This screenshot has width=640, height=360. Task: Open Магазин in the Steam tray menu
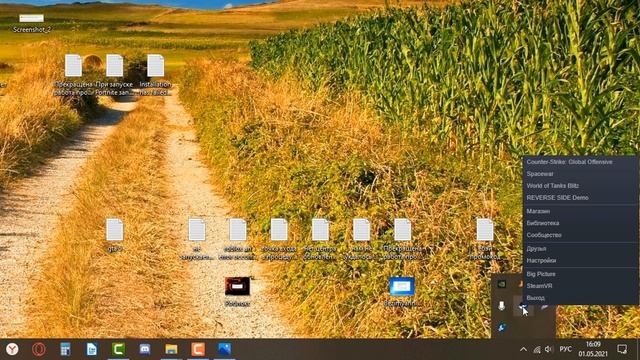[x=580, y=211]
